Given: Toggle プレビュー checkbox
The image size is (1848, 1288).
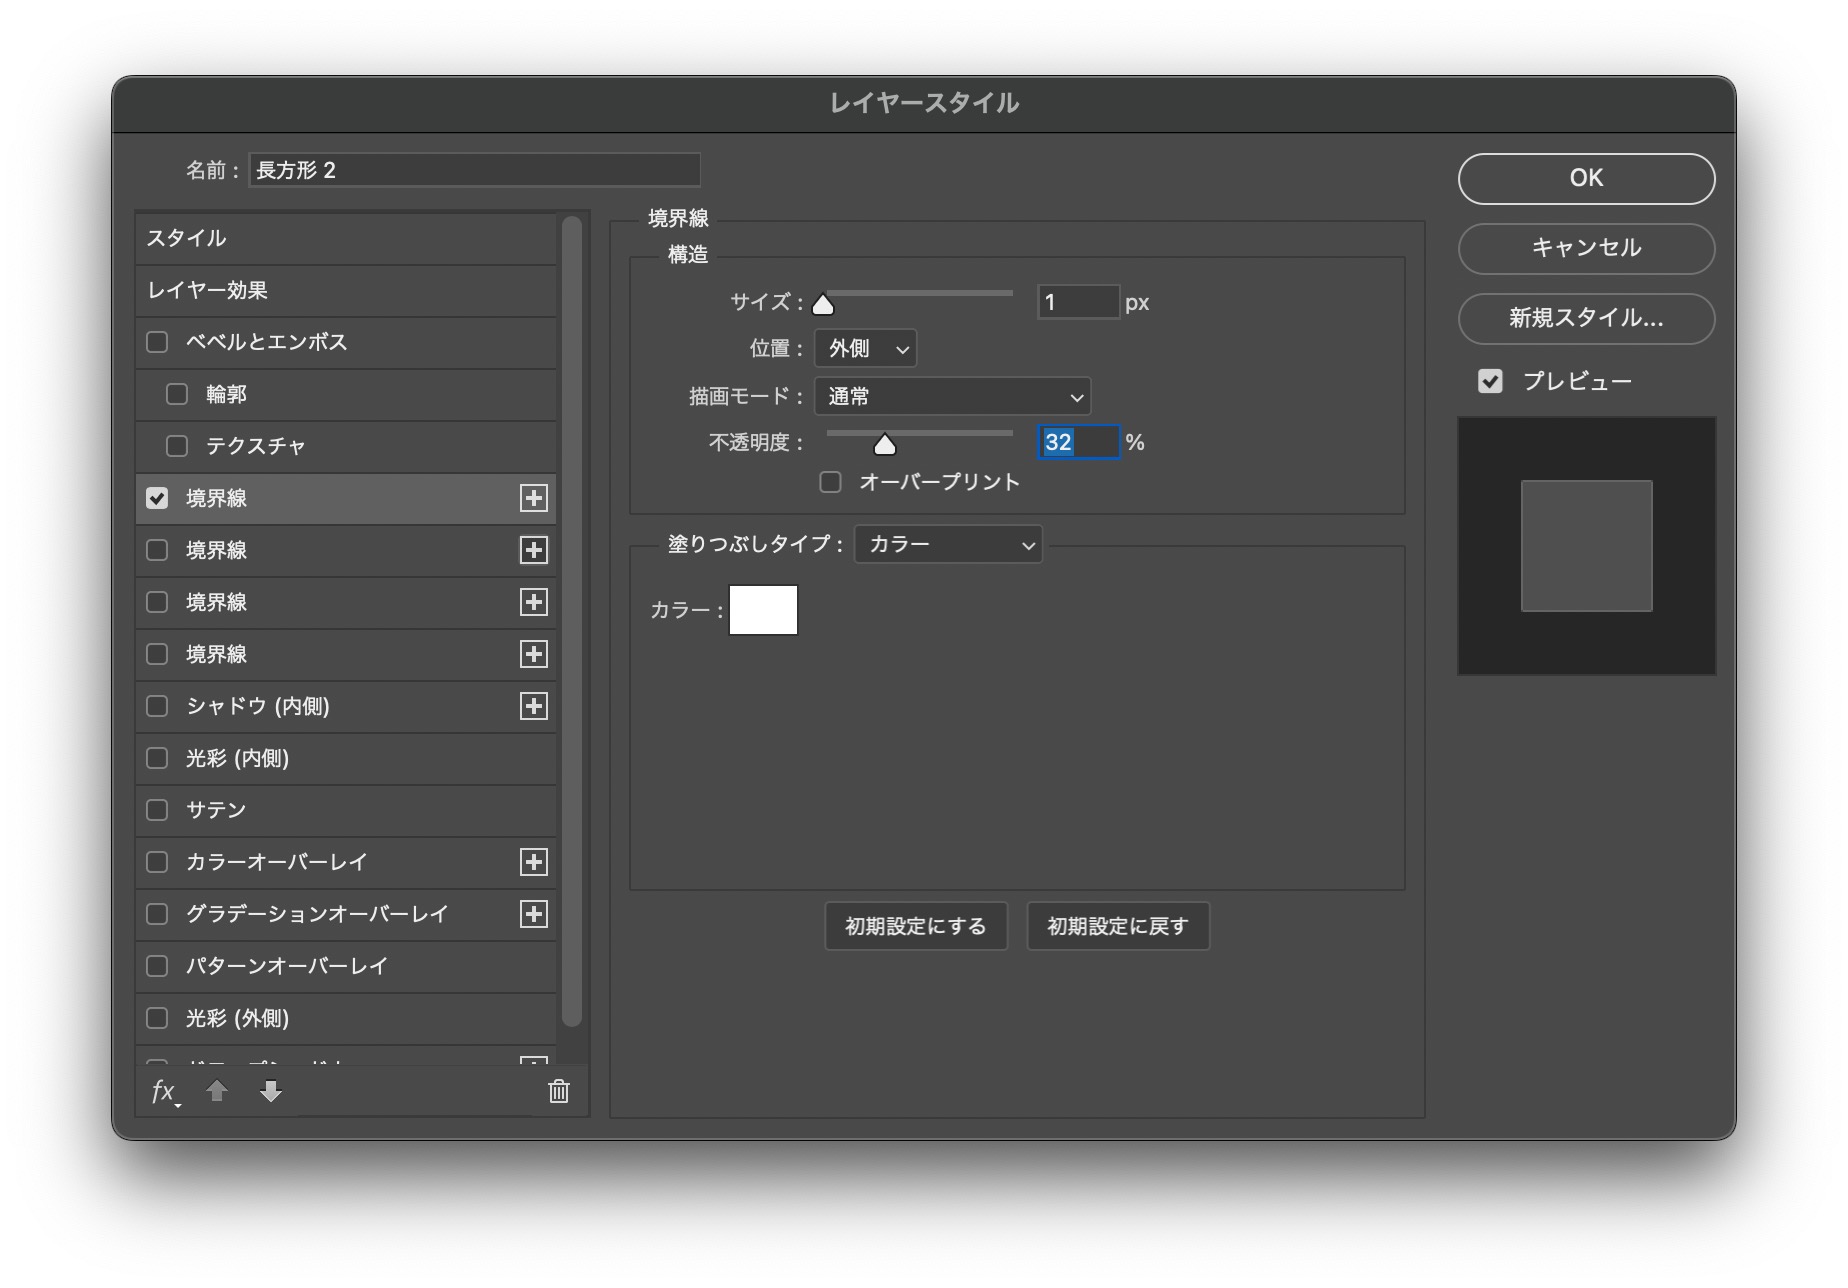Looking at the screenshot, I should [x=1490, y=381].
